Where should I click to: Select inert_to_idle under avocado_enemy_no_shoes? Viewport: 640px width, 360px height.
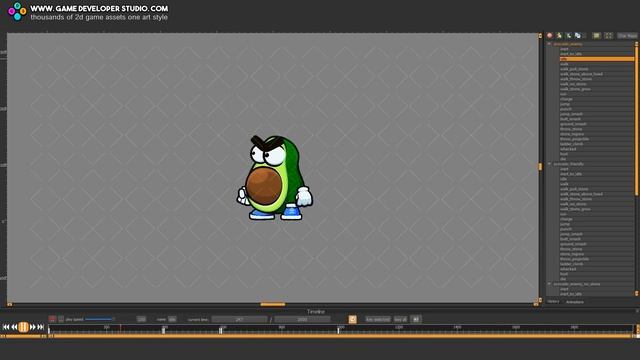(x=597, y=294)
